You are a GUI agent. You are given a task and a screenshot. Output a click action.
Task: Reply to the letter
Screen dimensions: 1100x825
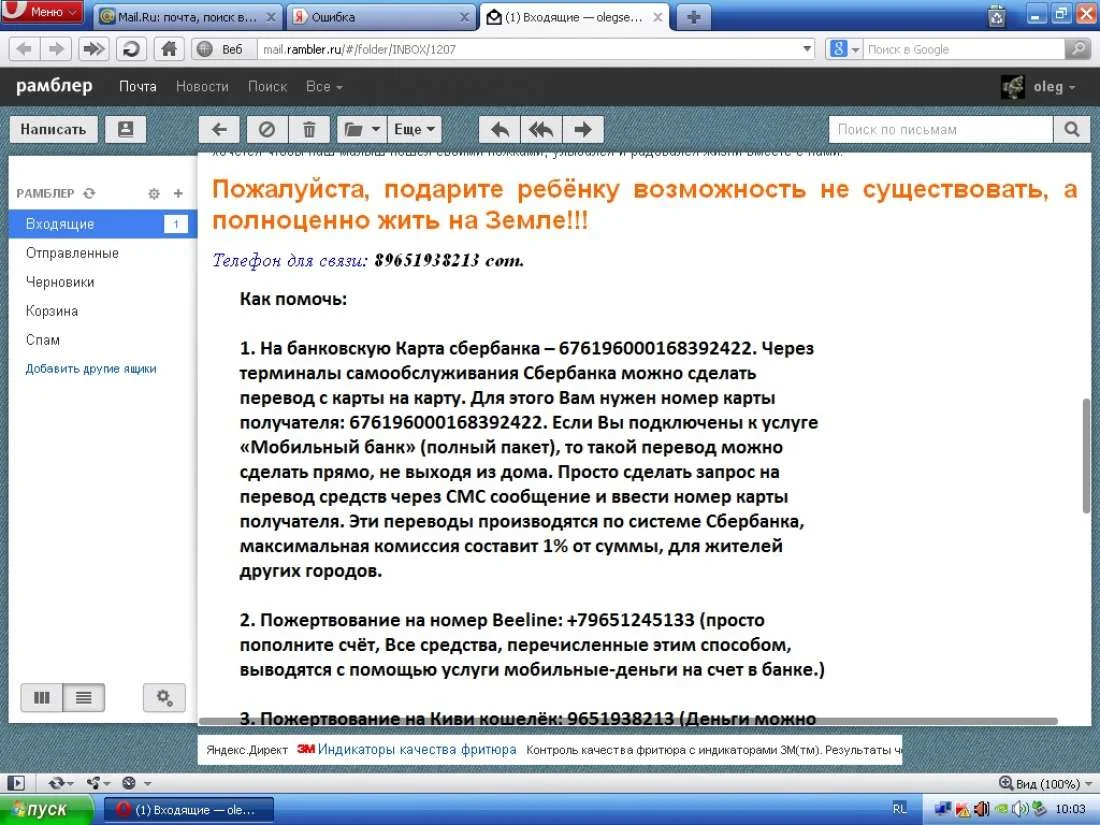tap(499, 129)
